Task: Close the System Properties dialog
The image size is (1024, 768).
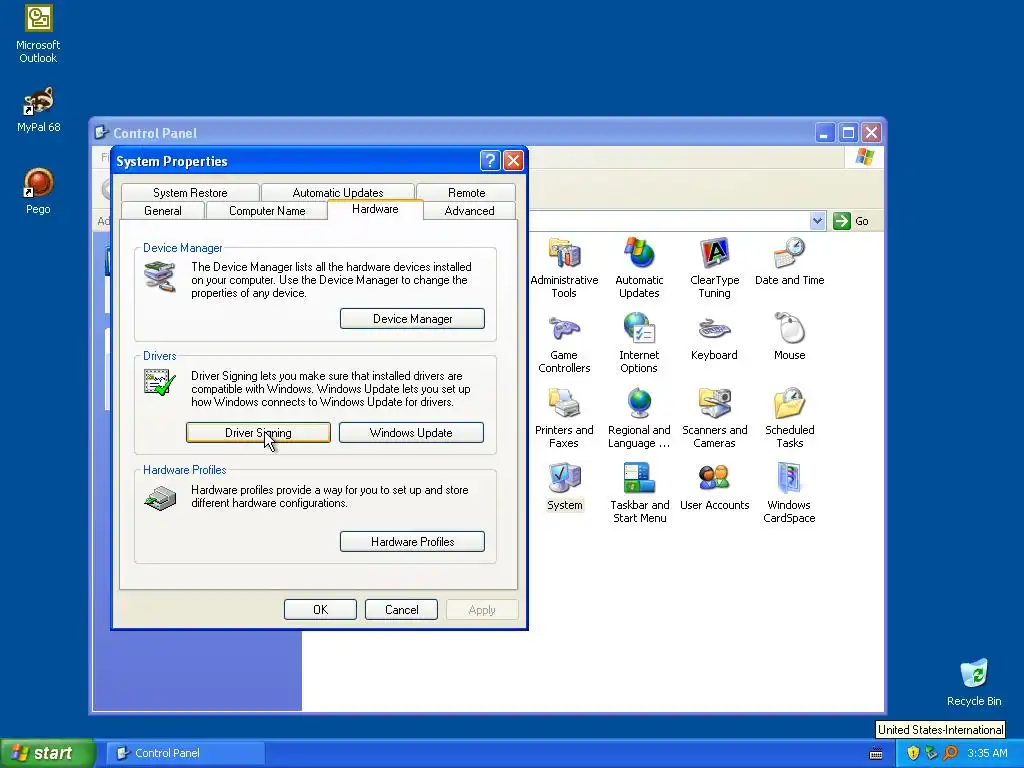Action: click(x=513, y=161)
